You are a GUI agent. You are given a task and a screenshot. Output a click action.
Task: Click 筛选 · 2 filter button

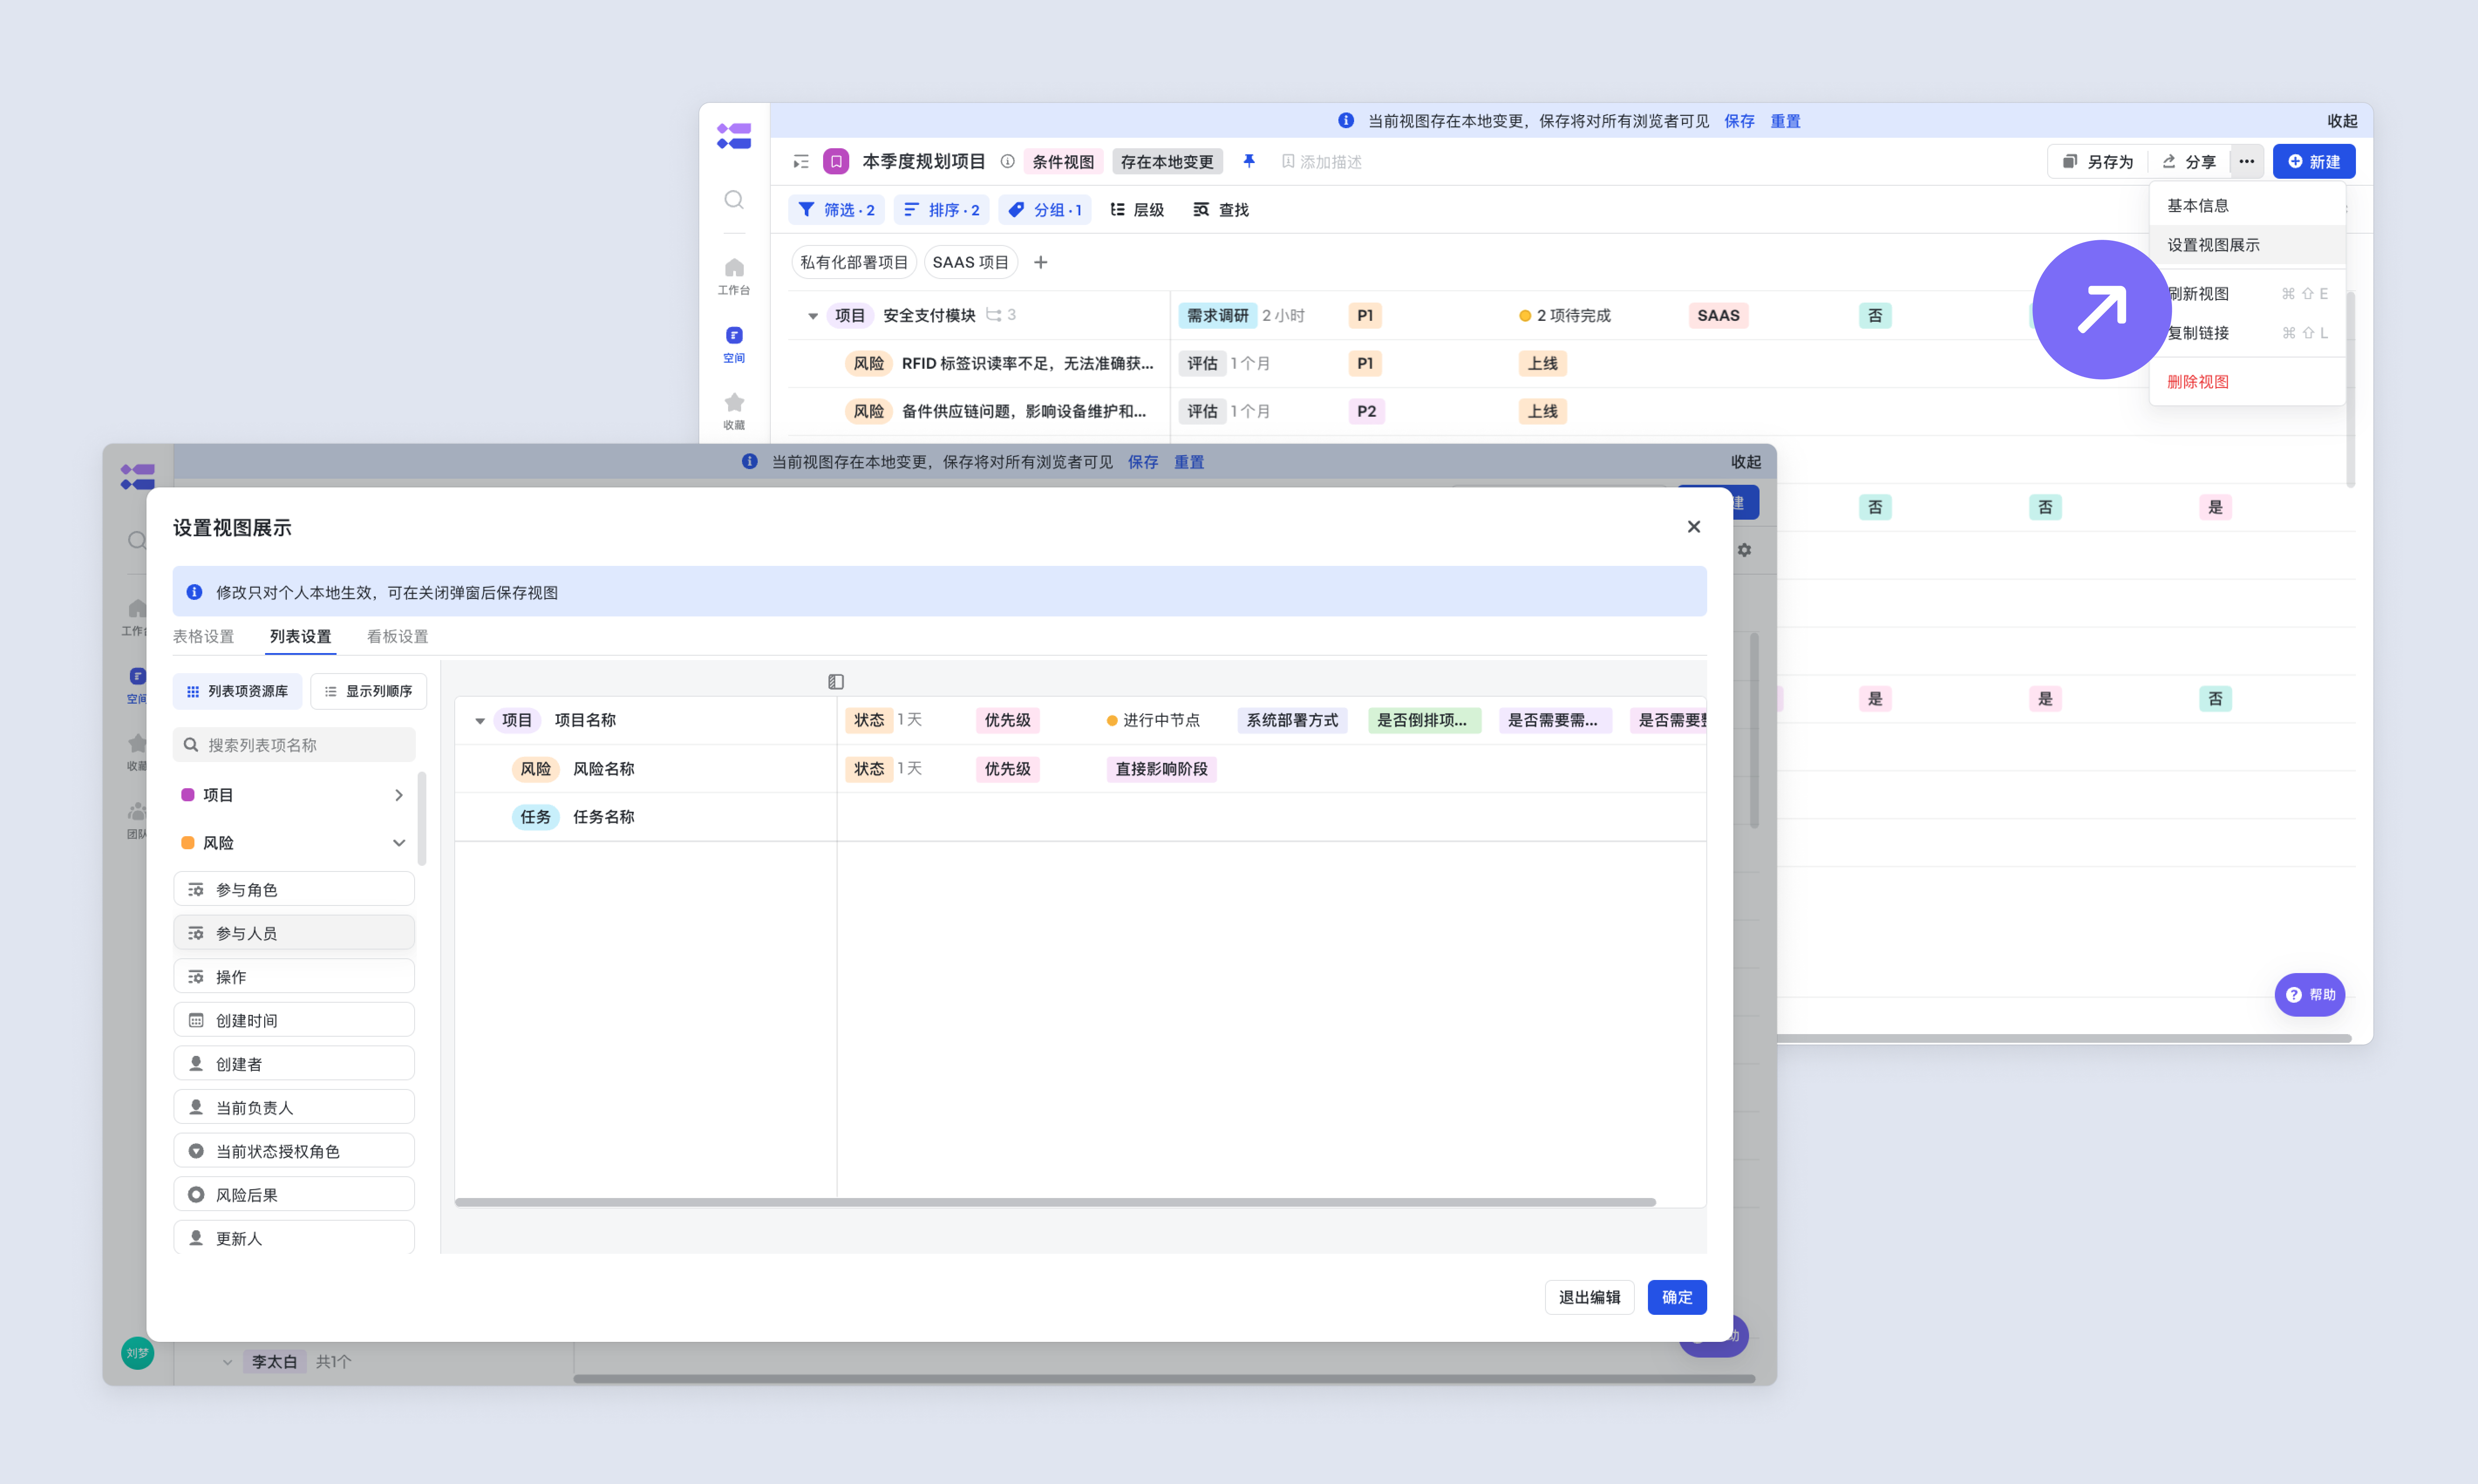(x=837, y=210)
